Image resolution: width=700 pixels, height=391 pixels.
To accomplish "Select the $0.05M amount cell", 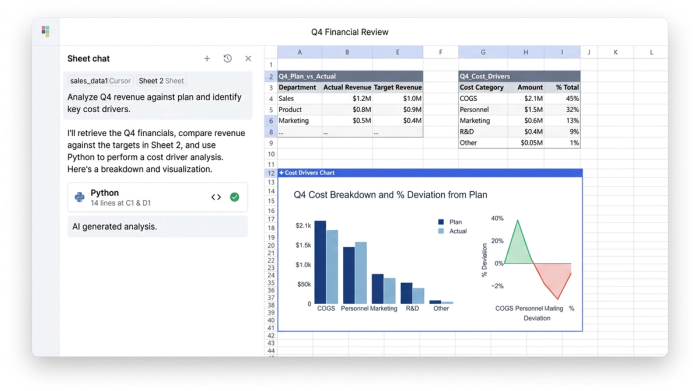I will [x=526, y=143].
